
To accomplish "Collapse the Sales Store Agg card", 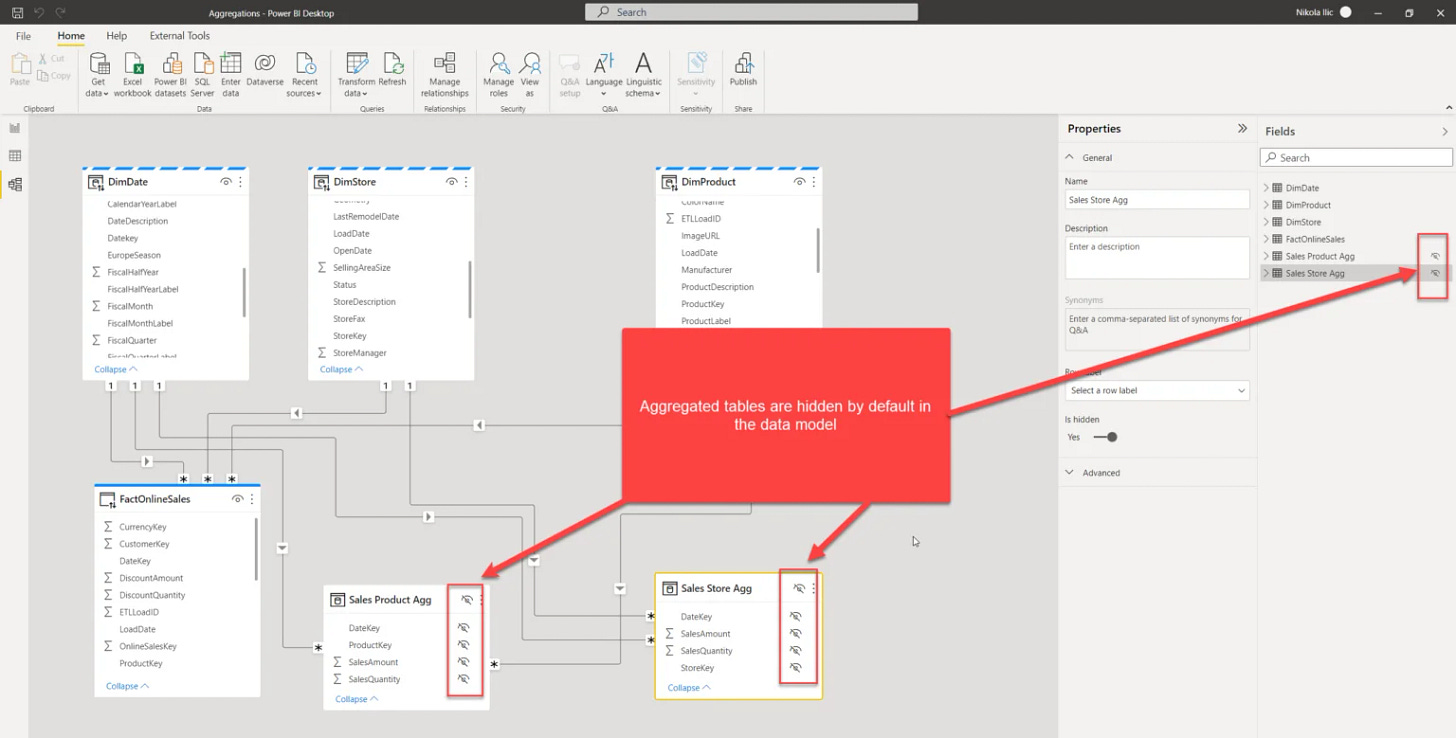I will coord(689,688).
